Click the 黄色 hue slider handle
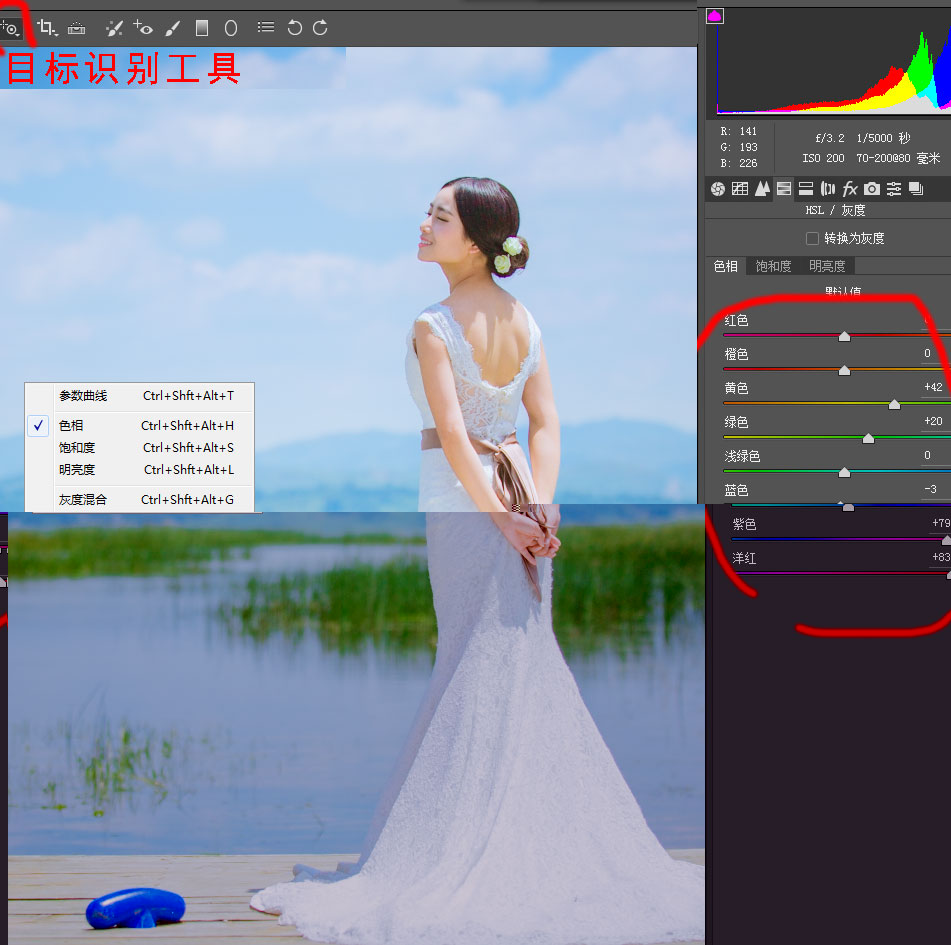The height and width of the screenshot is (945, 951). (x=894, y=405)
